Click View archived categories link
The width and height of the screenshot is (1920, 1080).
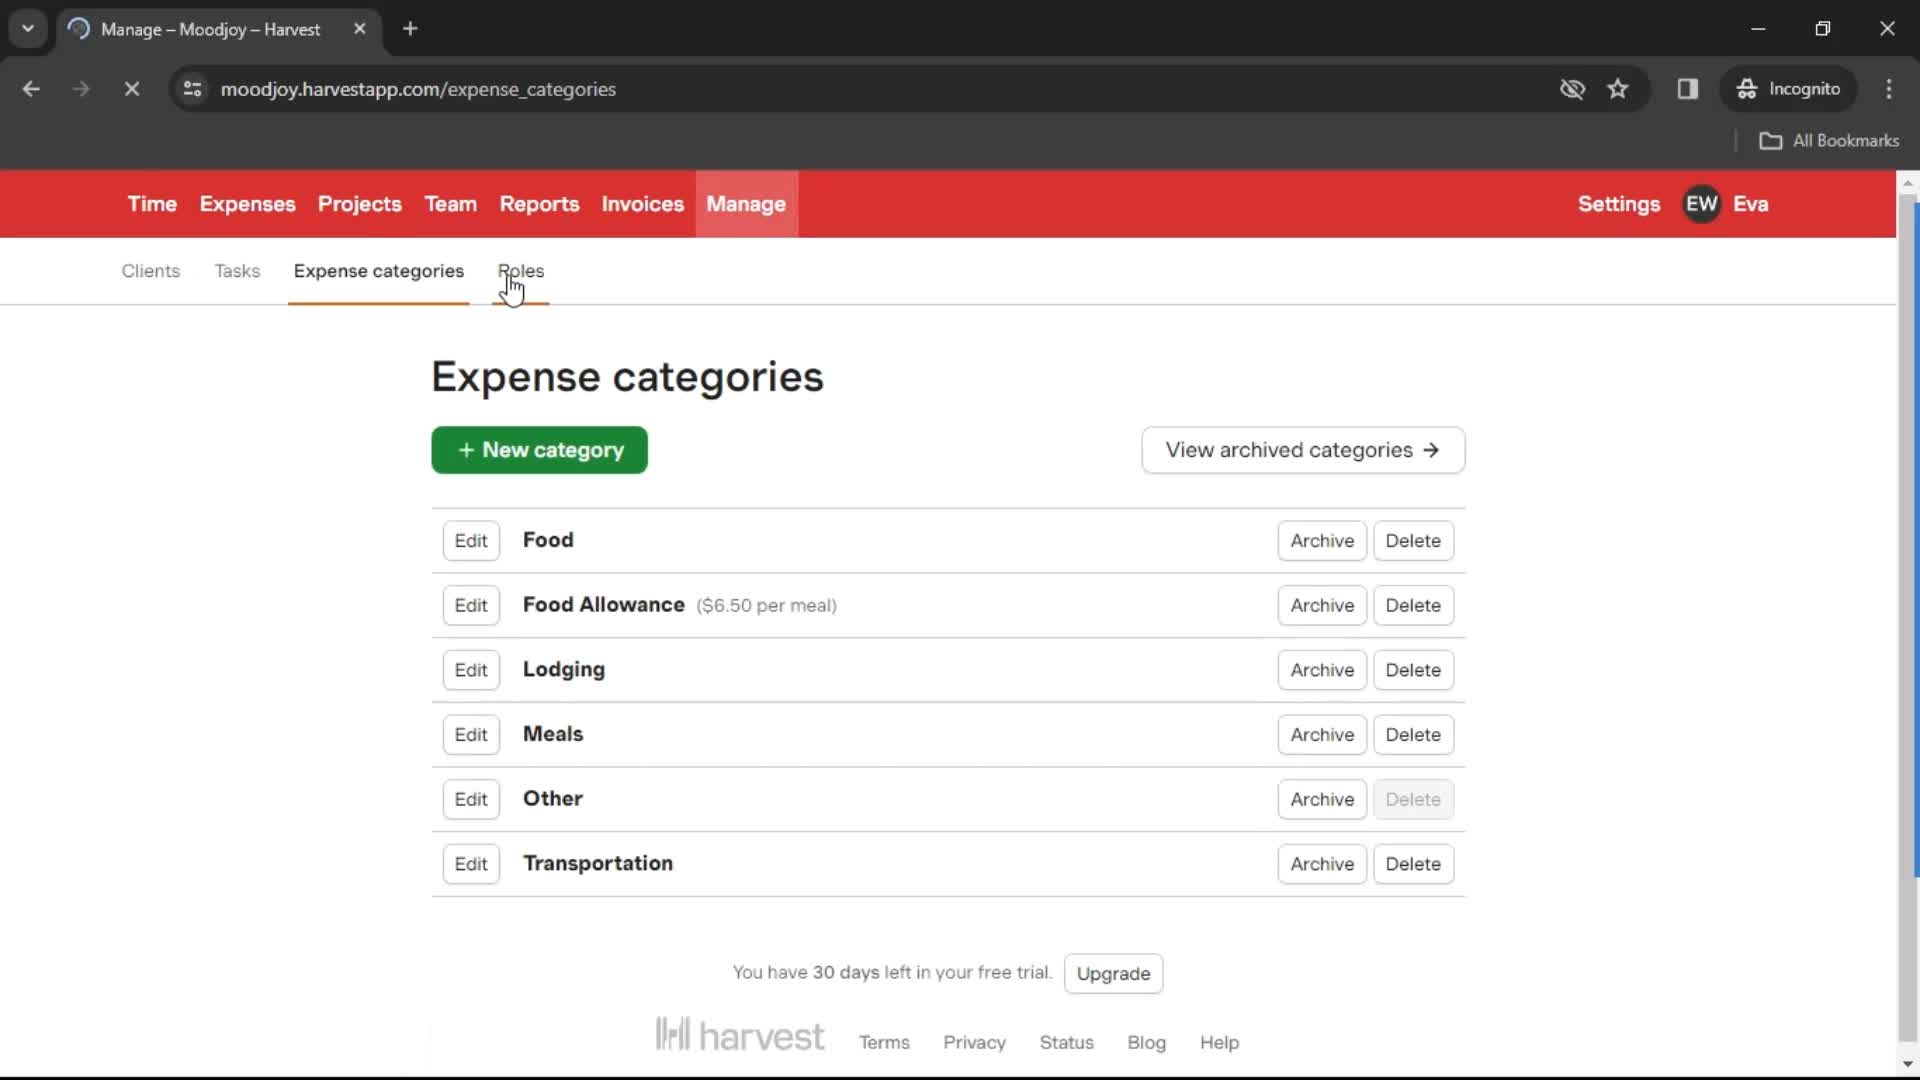(x=1302, y=450)
